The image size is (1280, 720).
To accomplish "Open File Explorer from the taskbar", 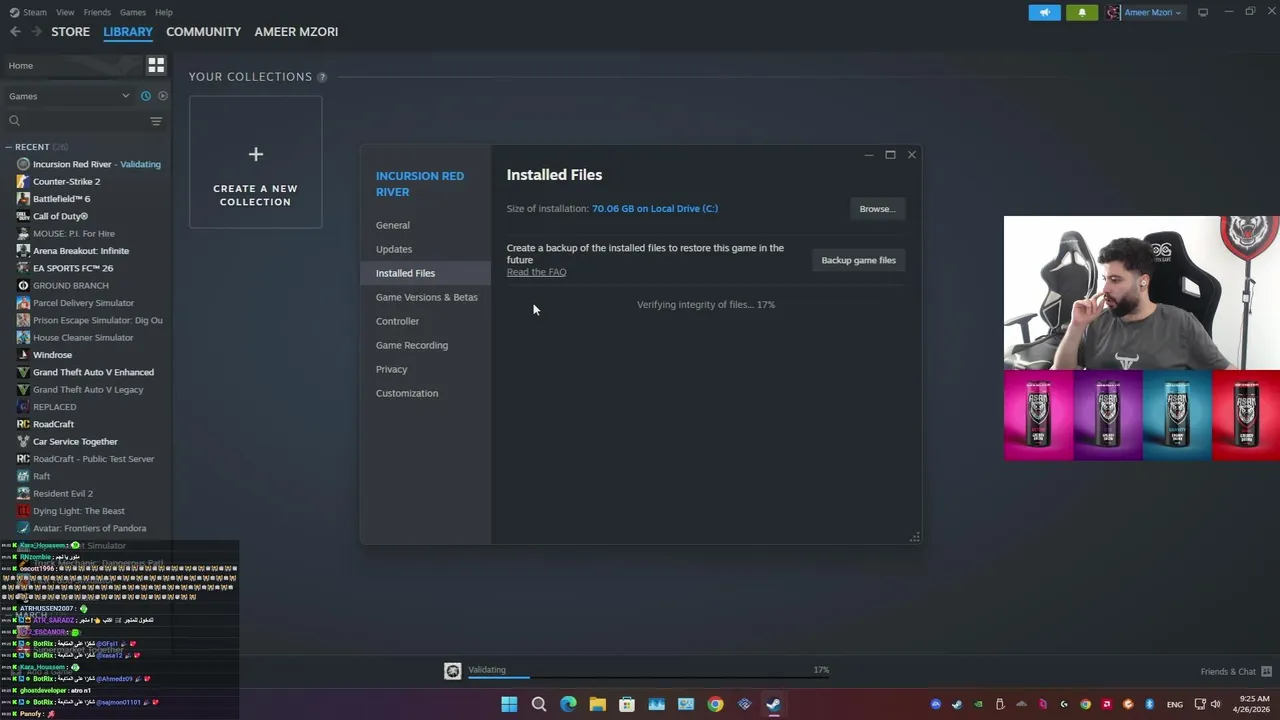I will [x=597, y=704].
